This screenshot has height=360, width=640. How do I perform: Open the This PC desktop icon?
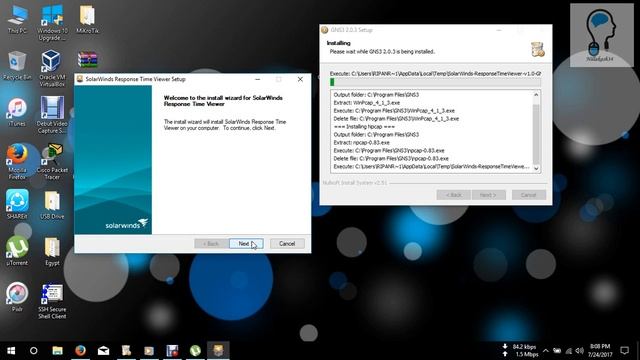17,19
